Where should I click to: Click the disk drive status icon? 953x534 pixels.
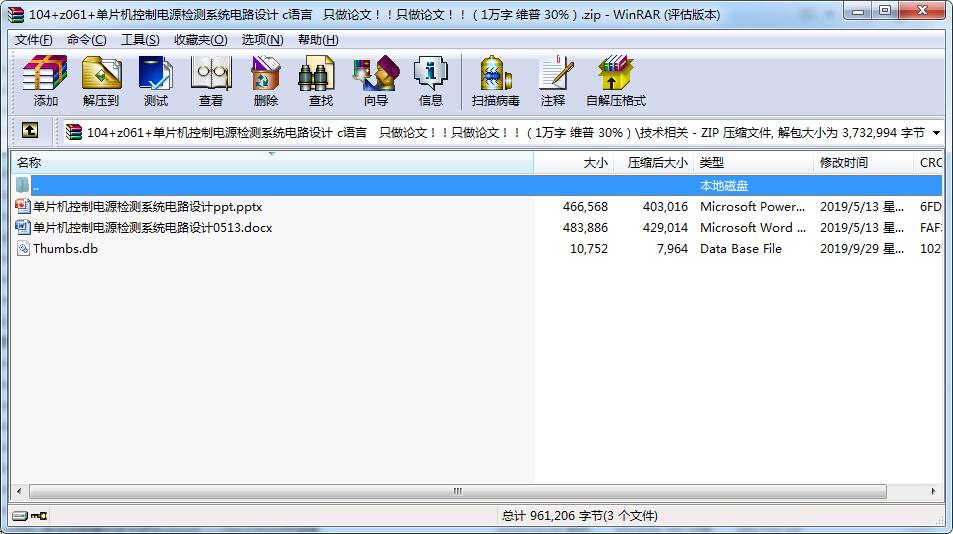[x=20, y=516]
